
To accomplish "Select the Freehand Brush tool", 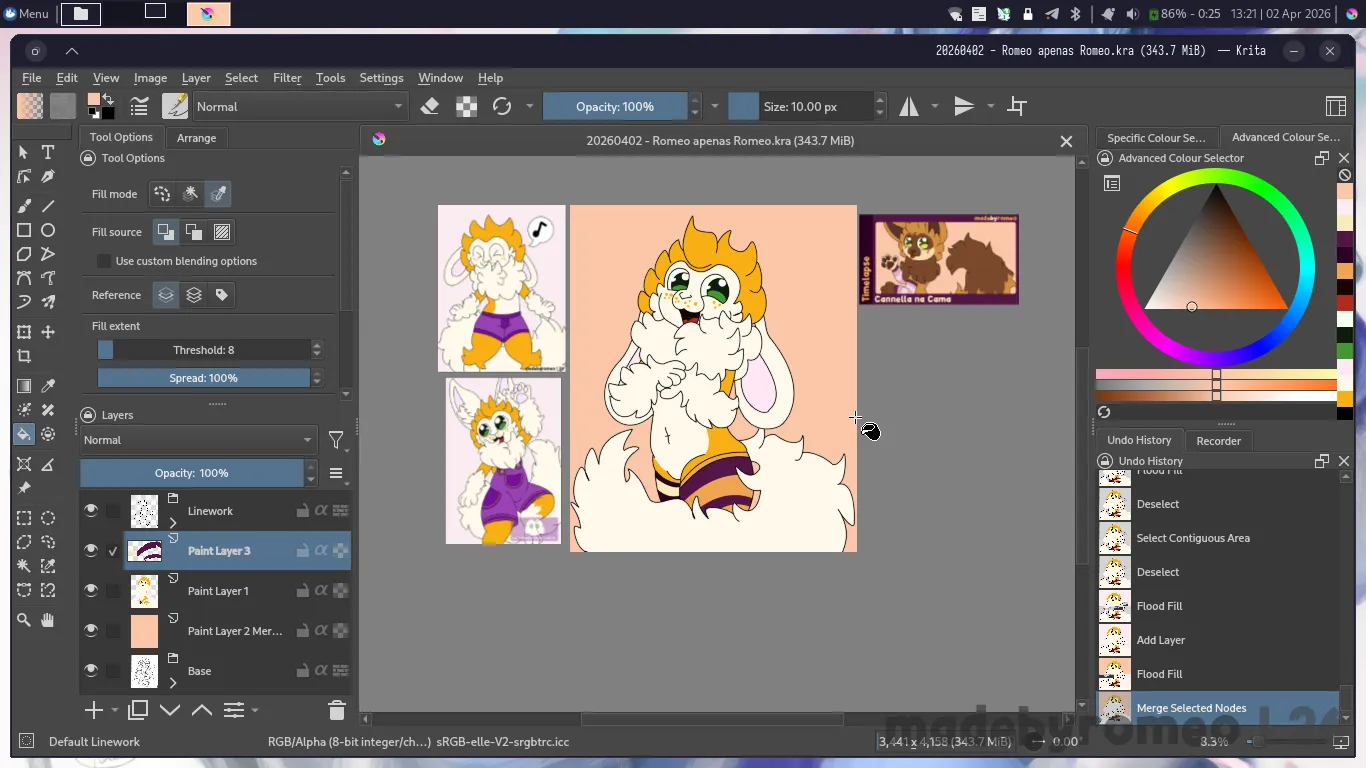I will pyautogui.click(x=24, y=205).
